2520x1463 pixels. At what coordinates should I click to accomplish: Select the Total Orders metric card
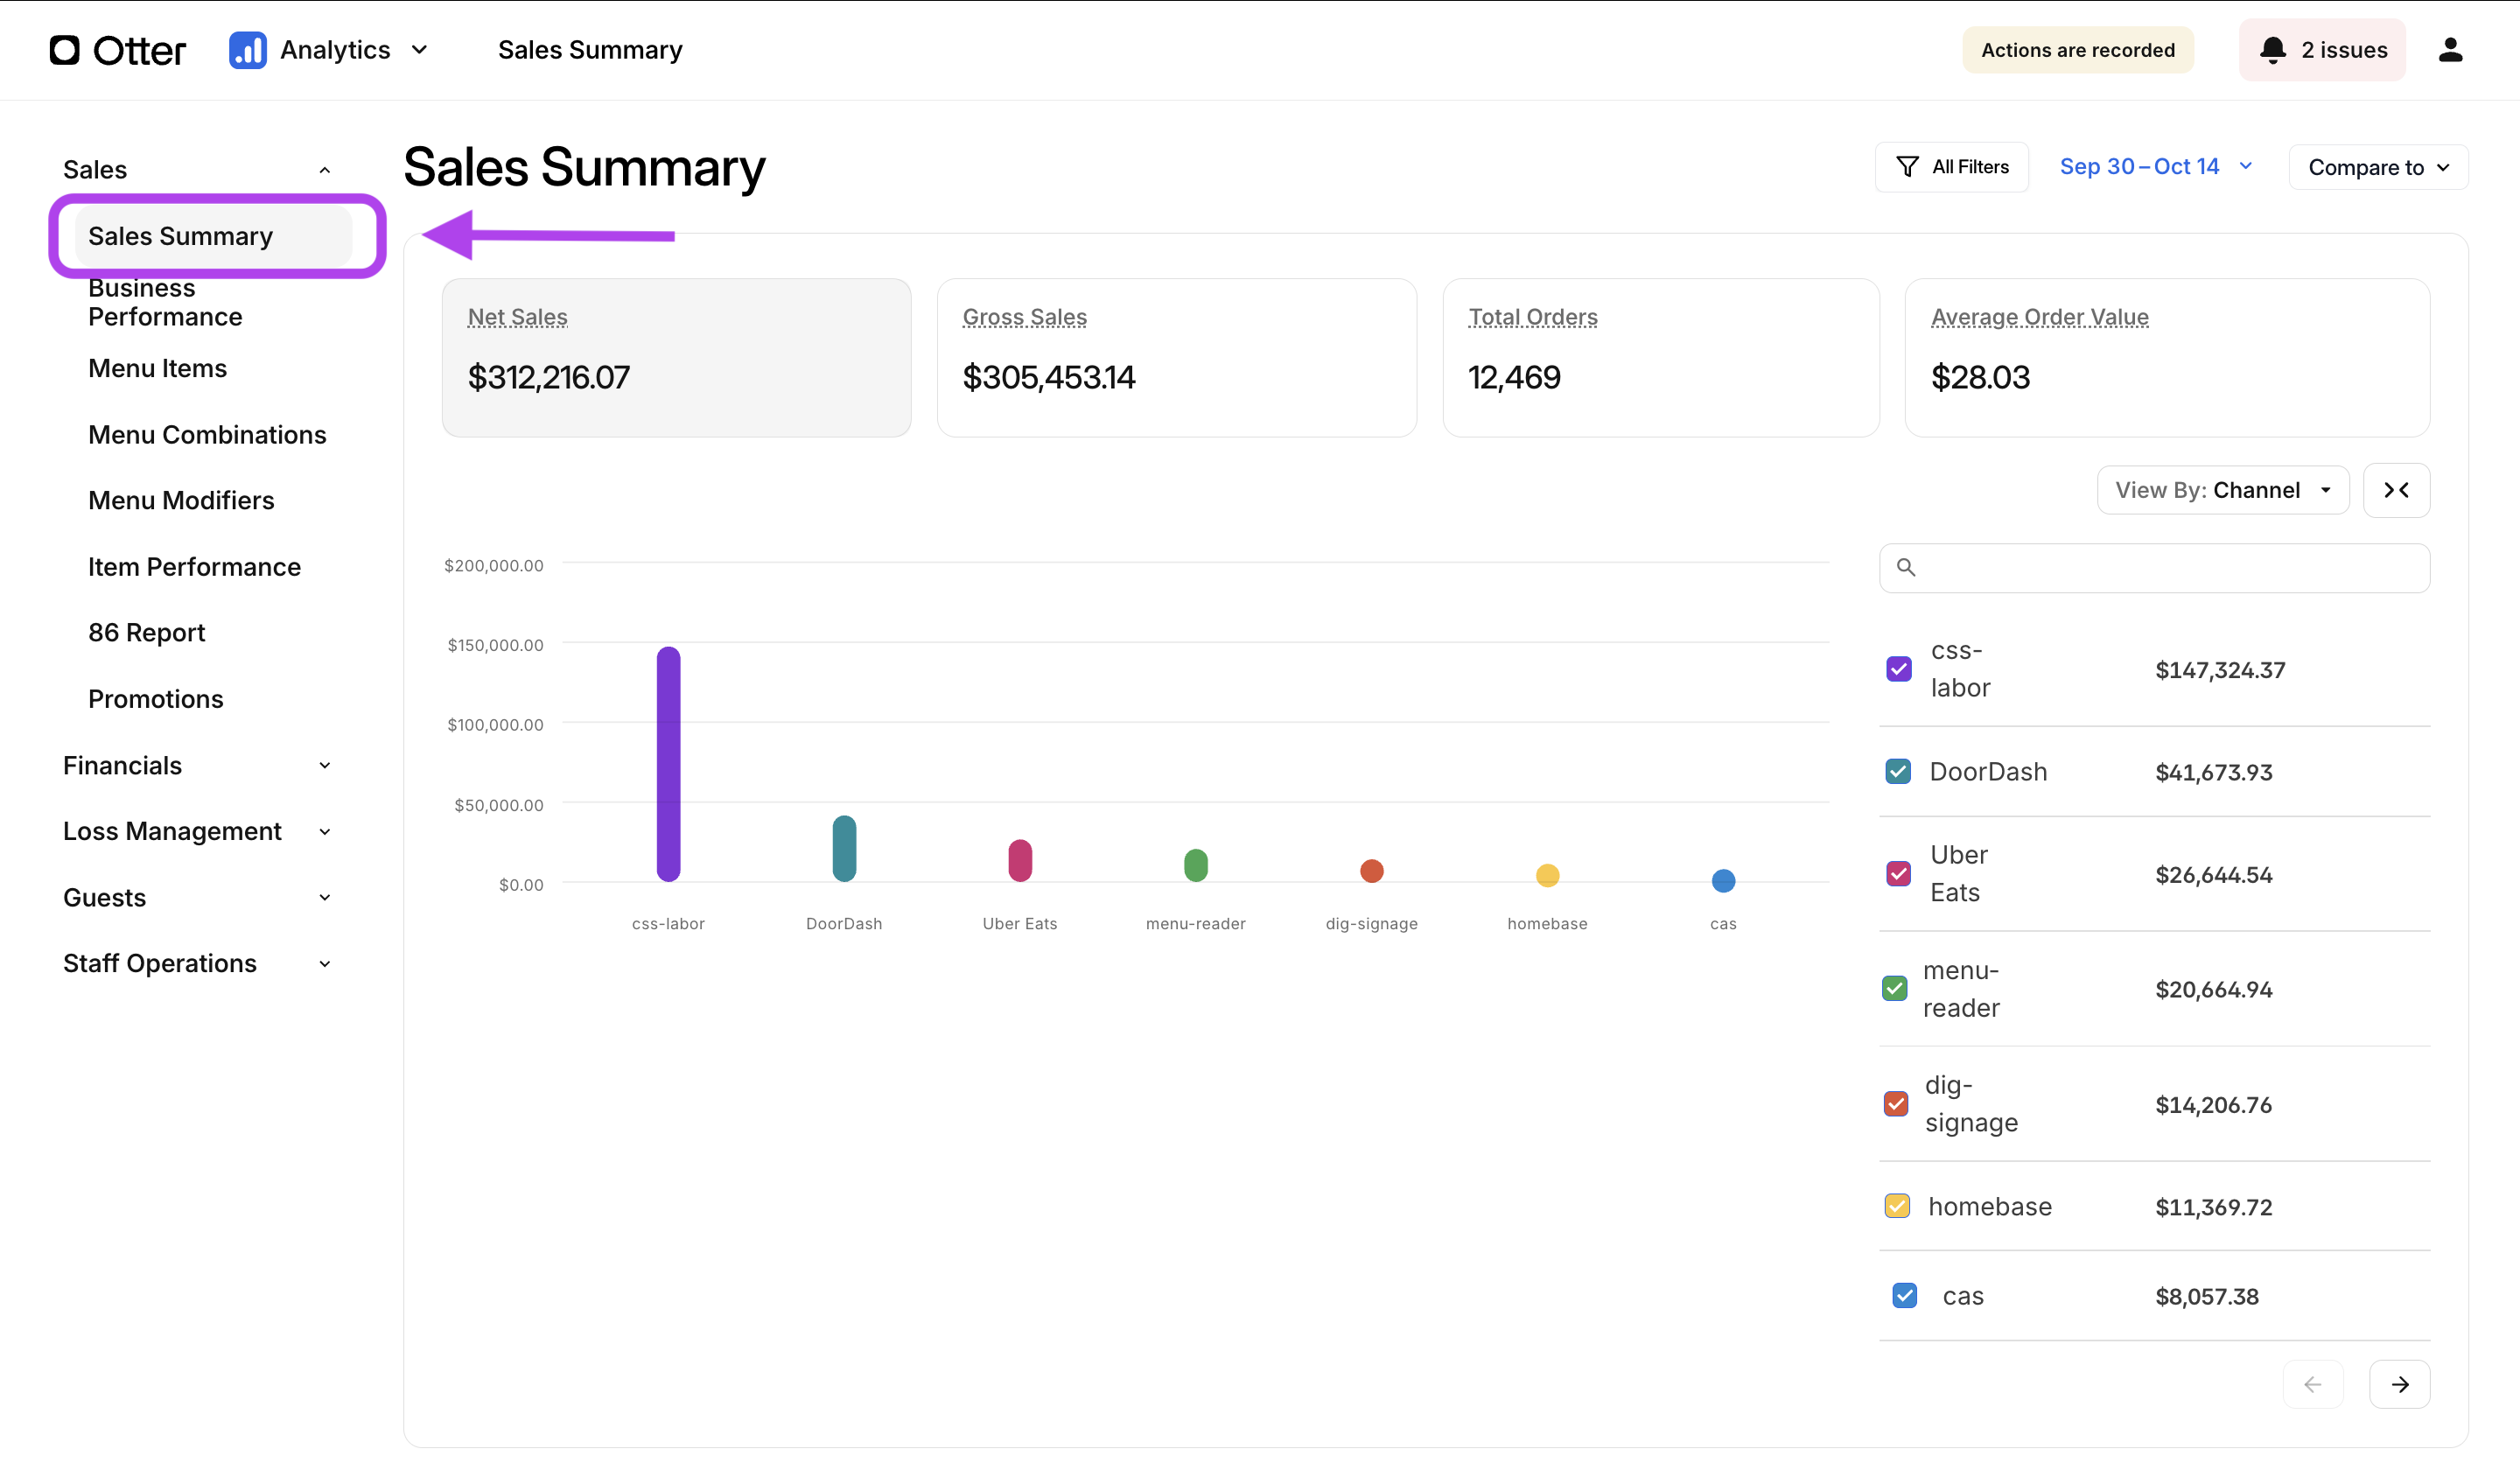click(x=1660, y=357)
